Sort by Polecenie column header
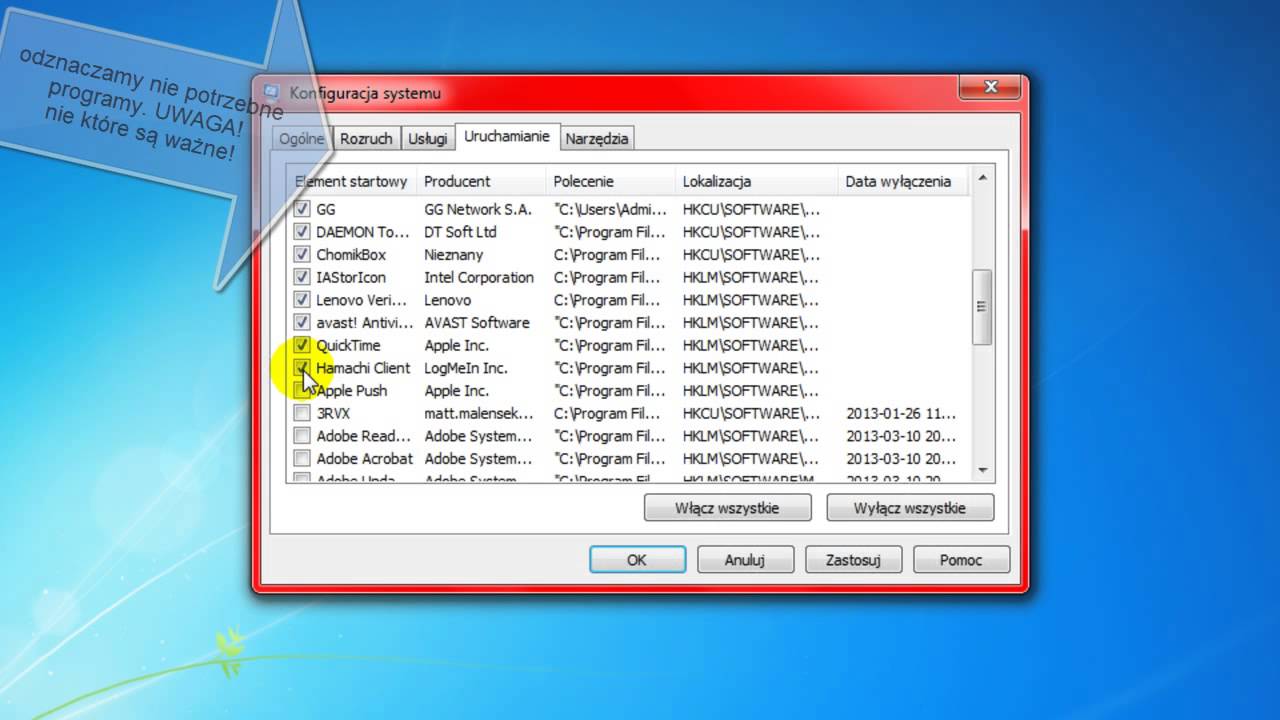The width and height of the screenshot is (1280, 720). pos(611,182)
